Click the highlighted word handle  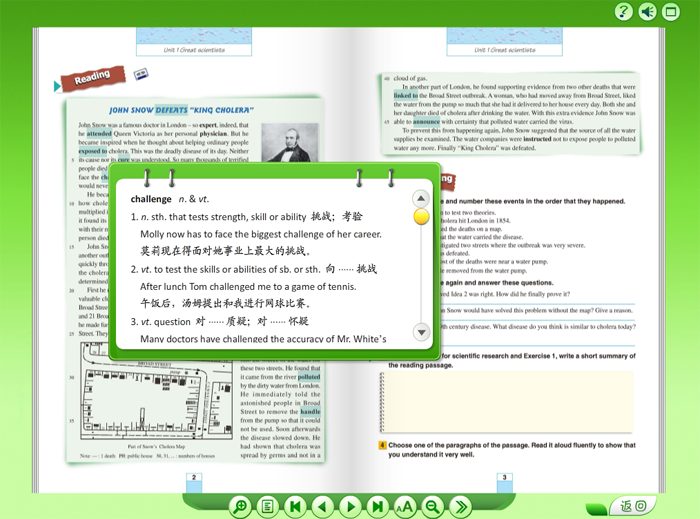310,411
